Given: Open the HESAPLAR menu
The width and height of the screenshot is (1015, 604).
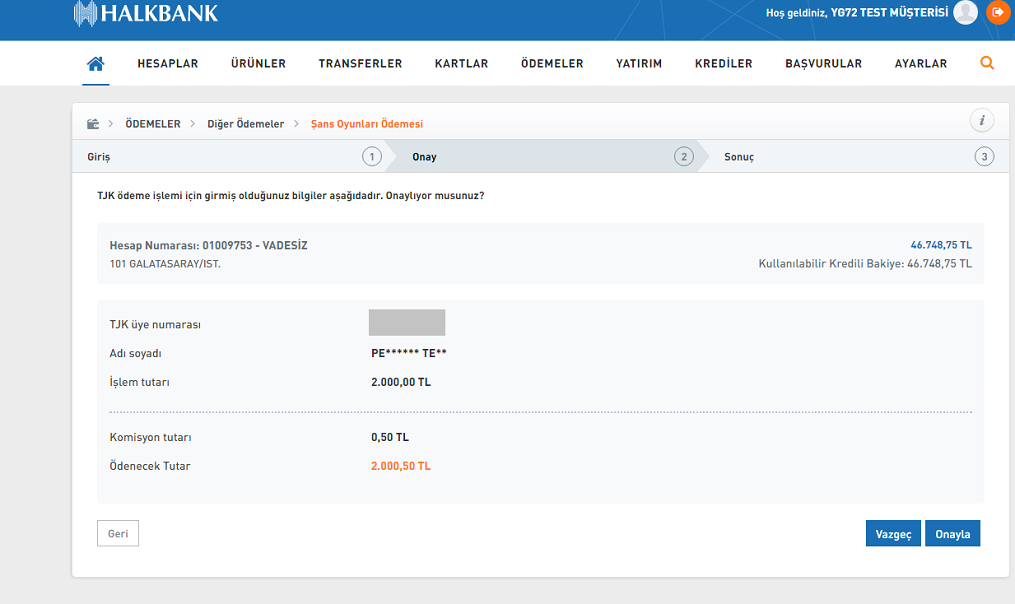Looking at the screenshot, I should 168,63.
